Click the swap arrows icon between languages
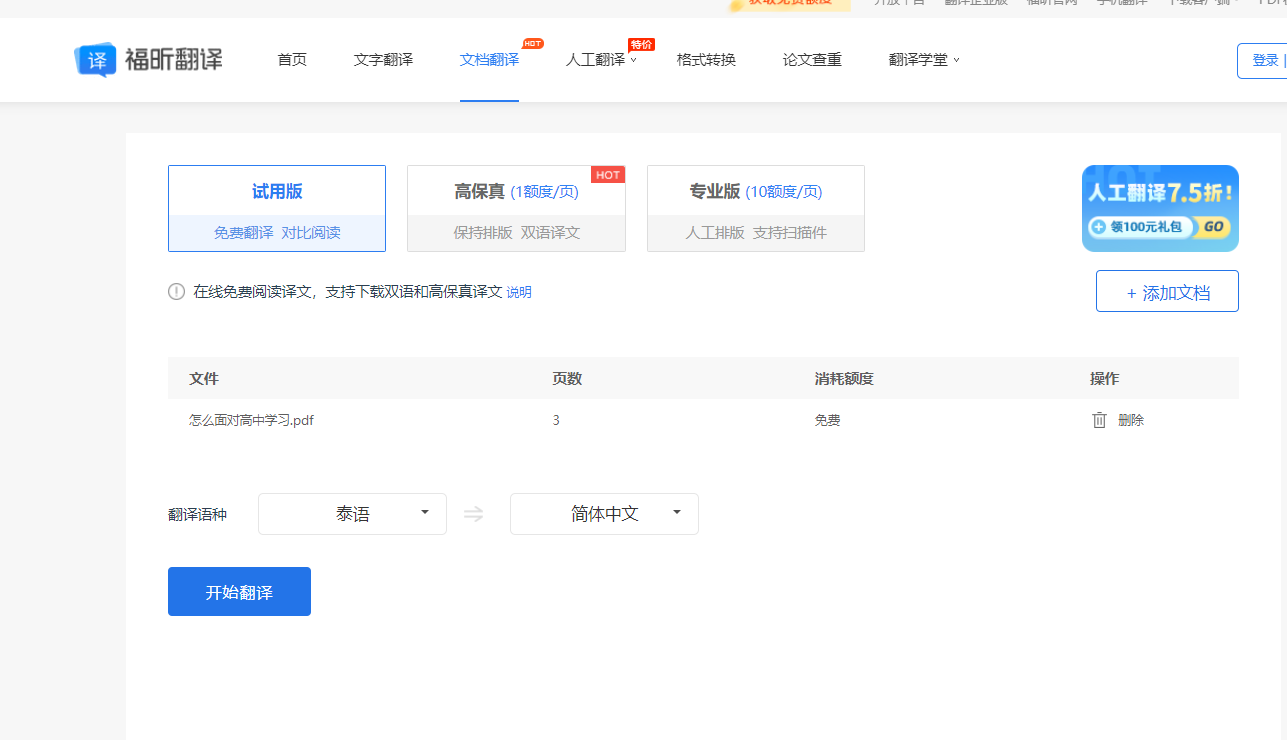1287x740 pixels. 474,514
